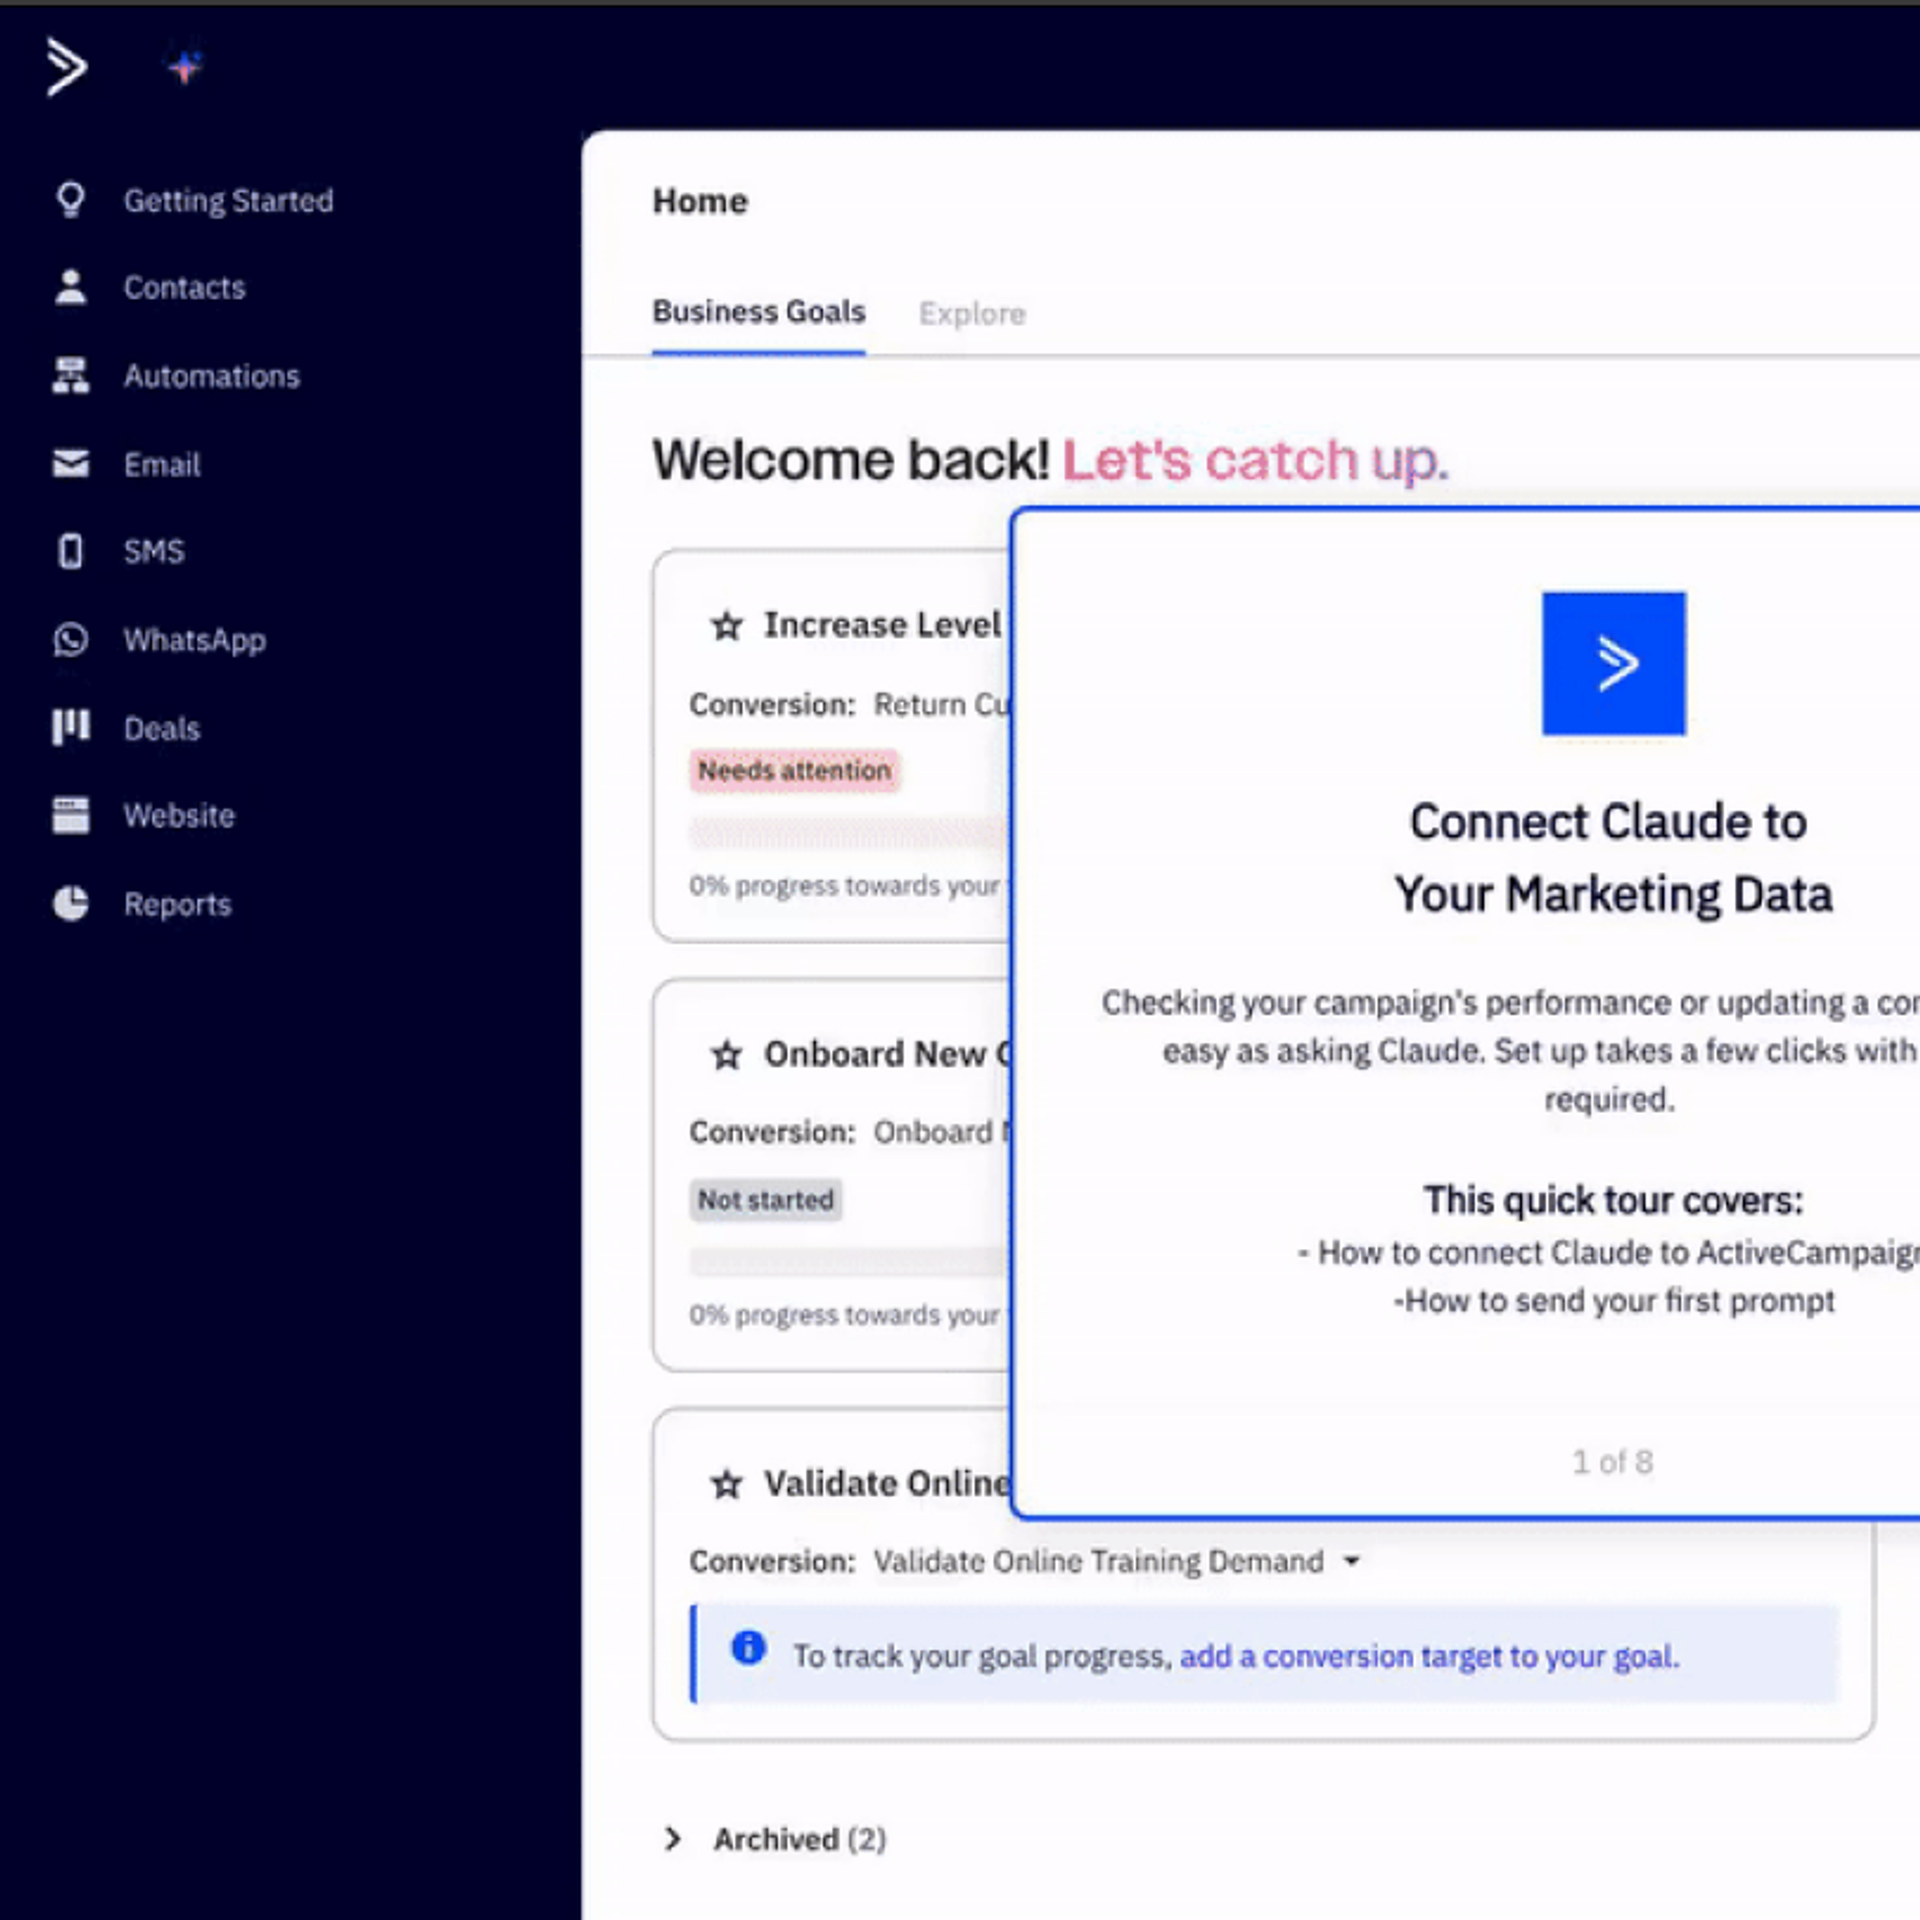Open the Website menu item
The image size is (1920, 1920).
point(178,816)
